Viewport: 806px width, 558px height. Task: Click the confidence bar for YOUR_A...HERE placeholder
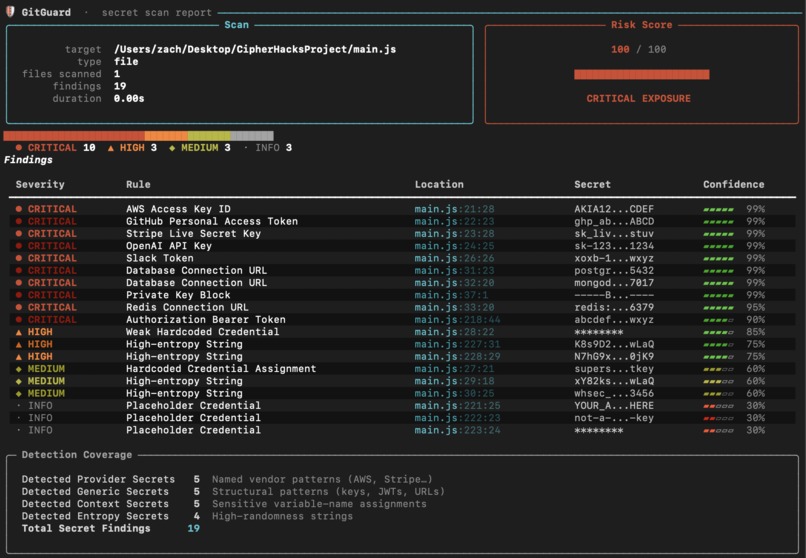[718, 406]
